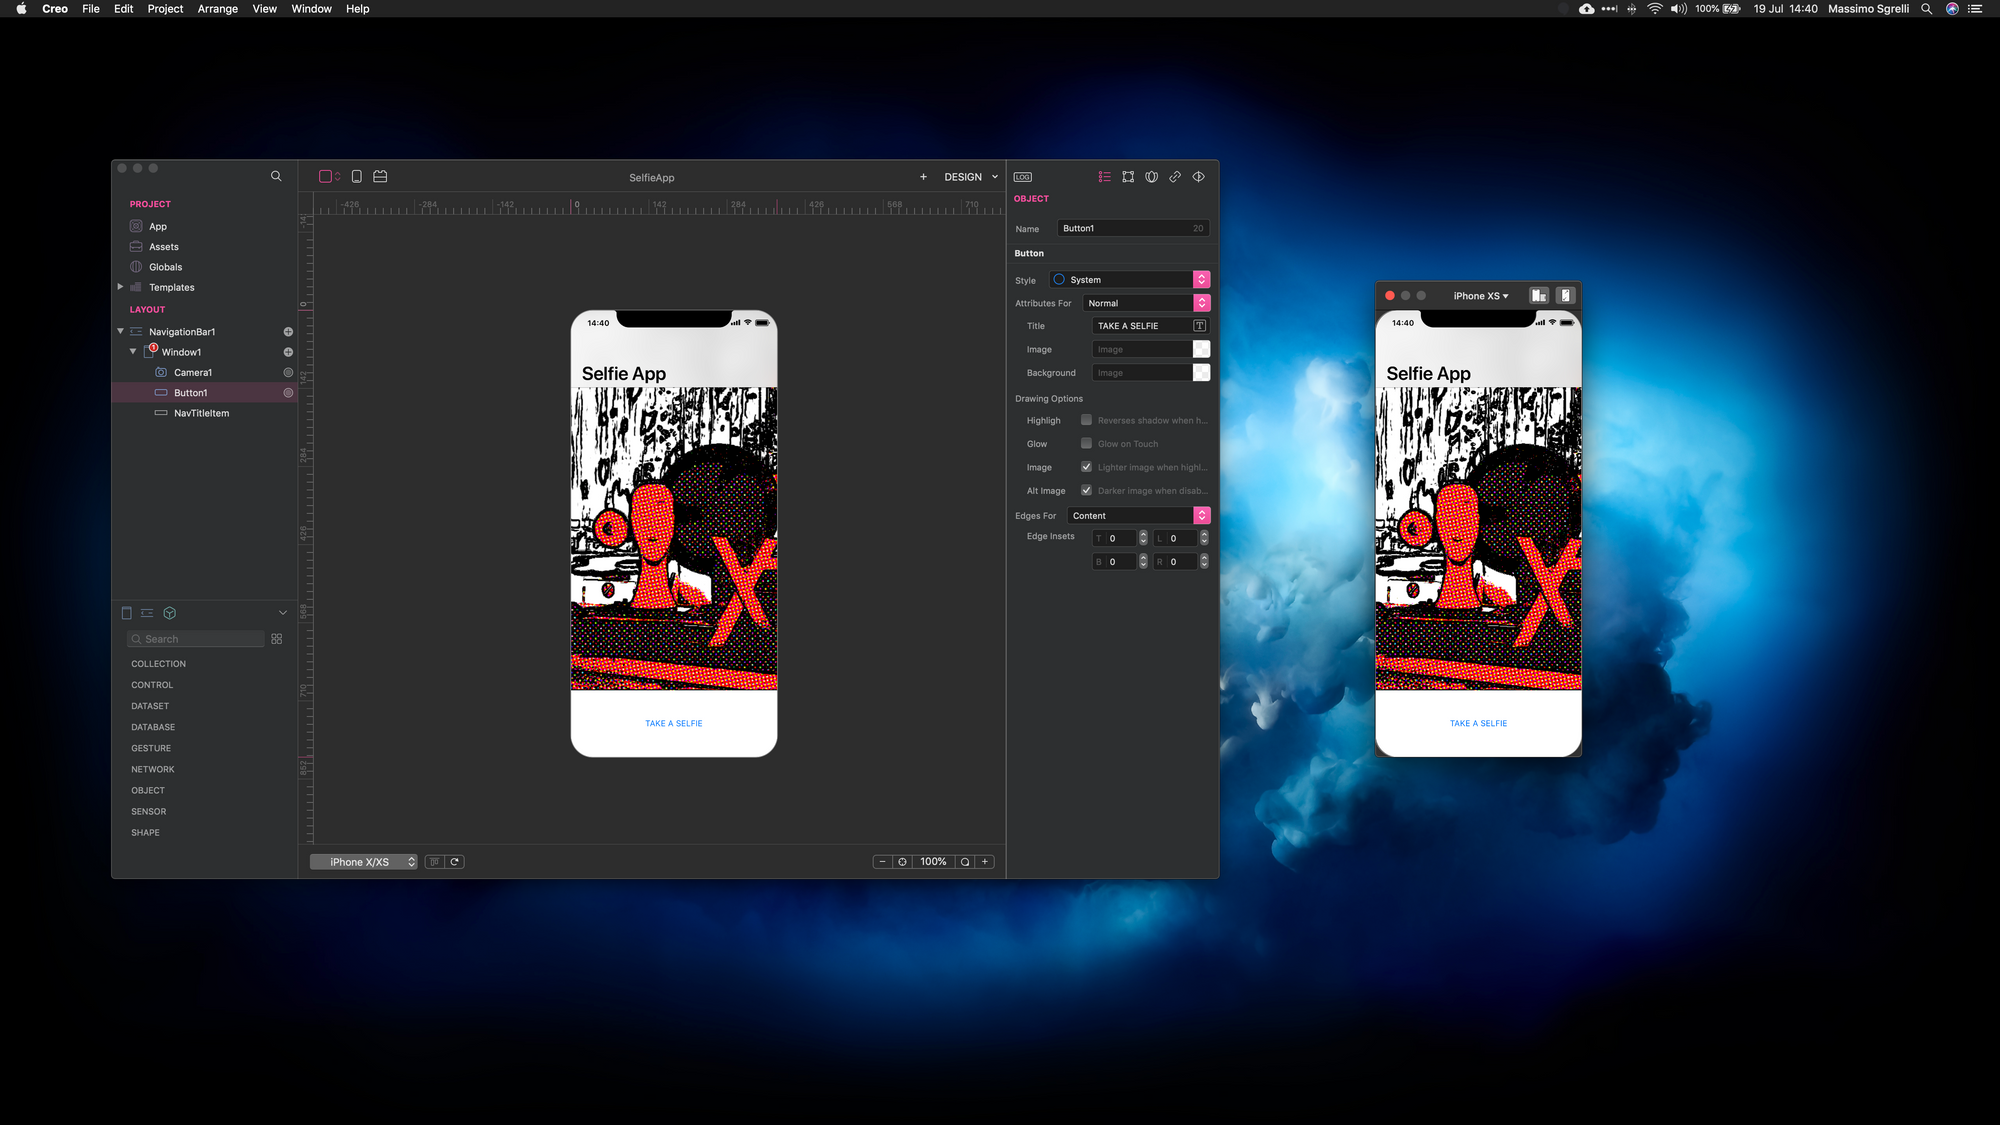Open the Attributes For Normal dropdown
The width and height of the screenshot is (2000, 1125).
click(1147, 303)
